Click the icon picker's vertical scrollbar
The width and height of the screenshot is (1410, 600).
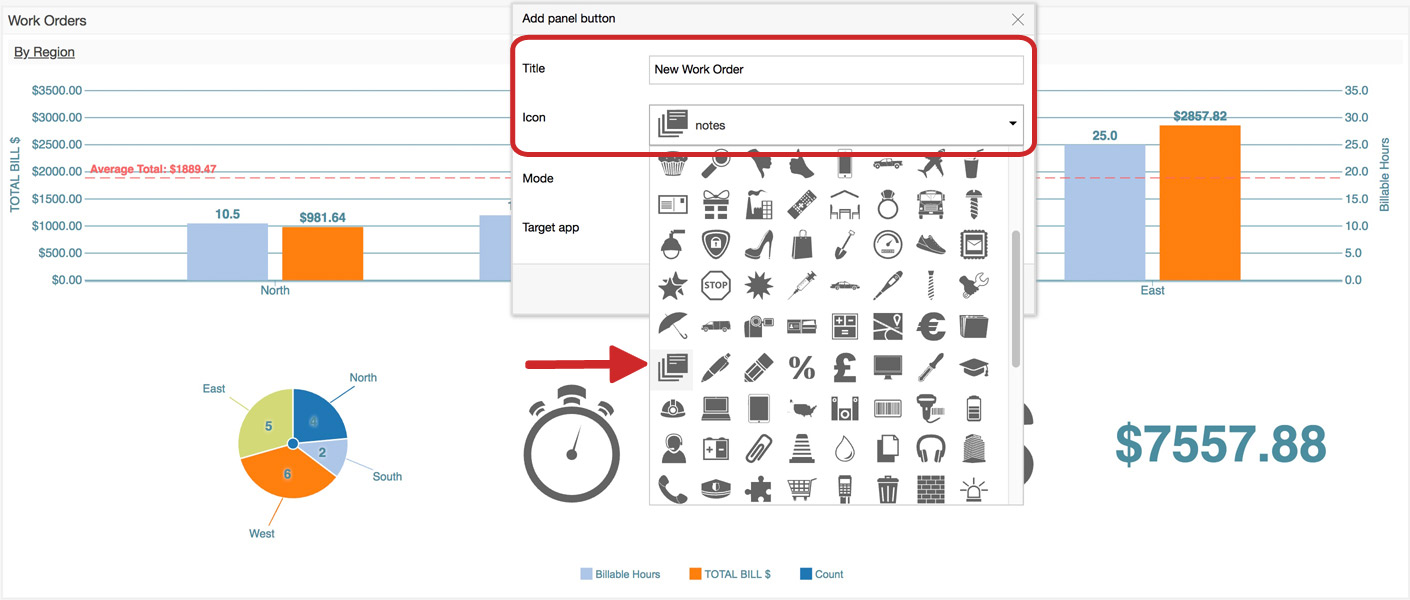(1016, 300)
